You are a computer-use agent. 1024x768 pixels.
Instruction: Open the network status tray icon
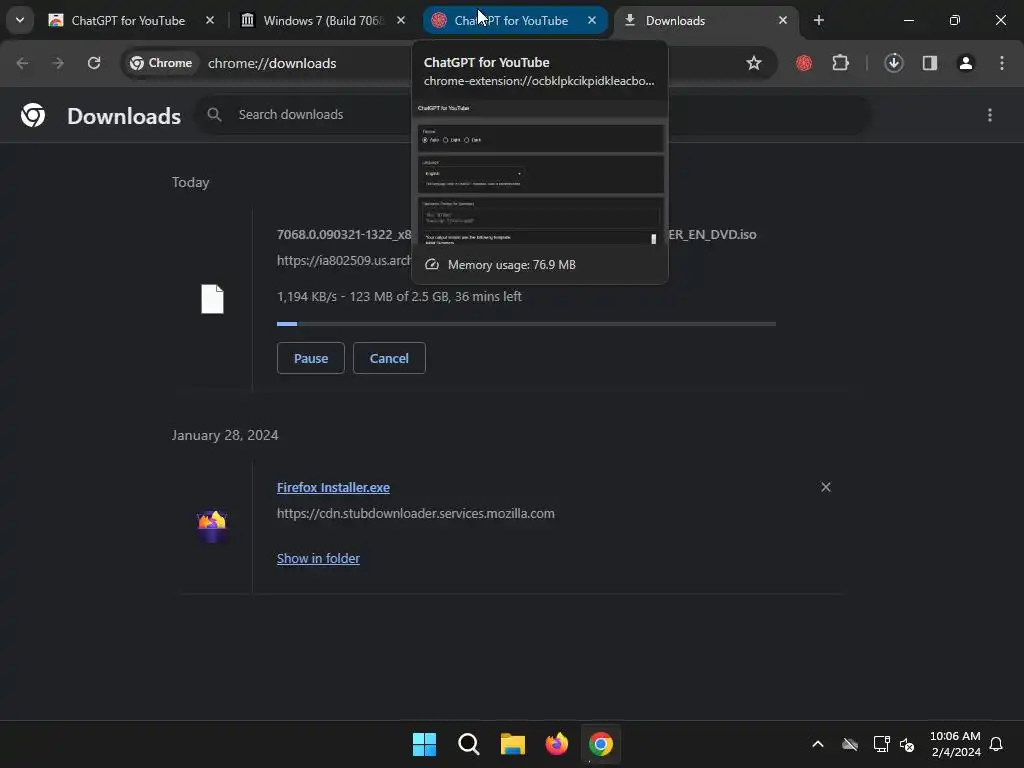[882, 744]
